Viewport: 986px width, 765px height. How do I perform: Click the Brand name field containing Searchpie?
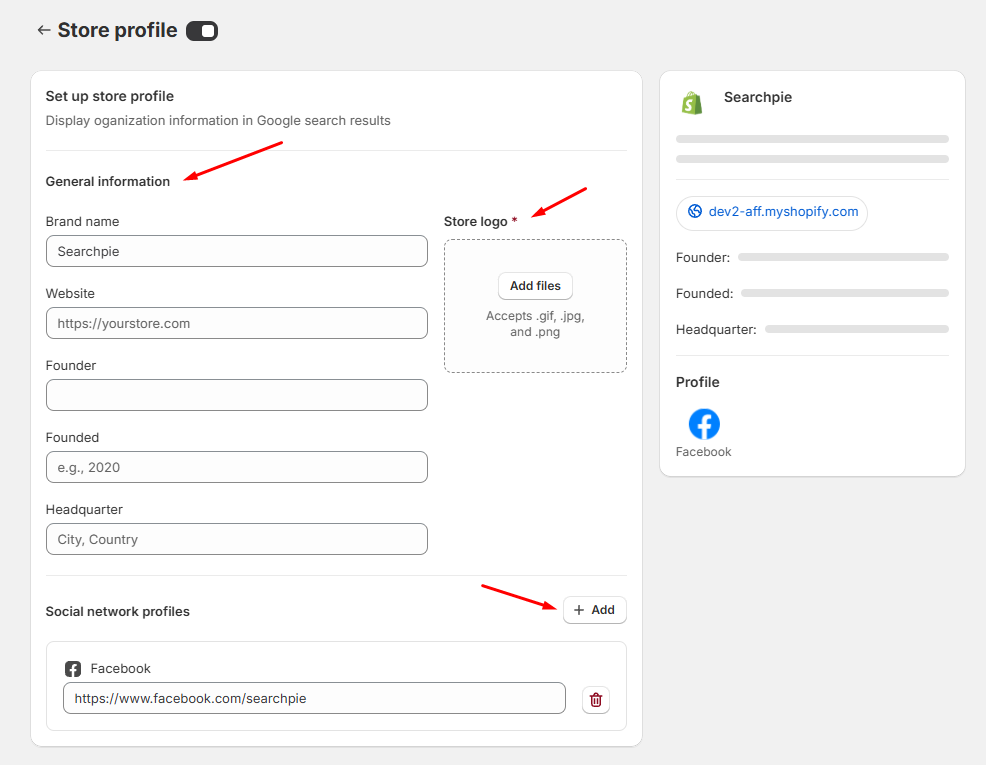[x=236, y=251]
